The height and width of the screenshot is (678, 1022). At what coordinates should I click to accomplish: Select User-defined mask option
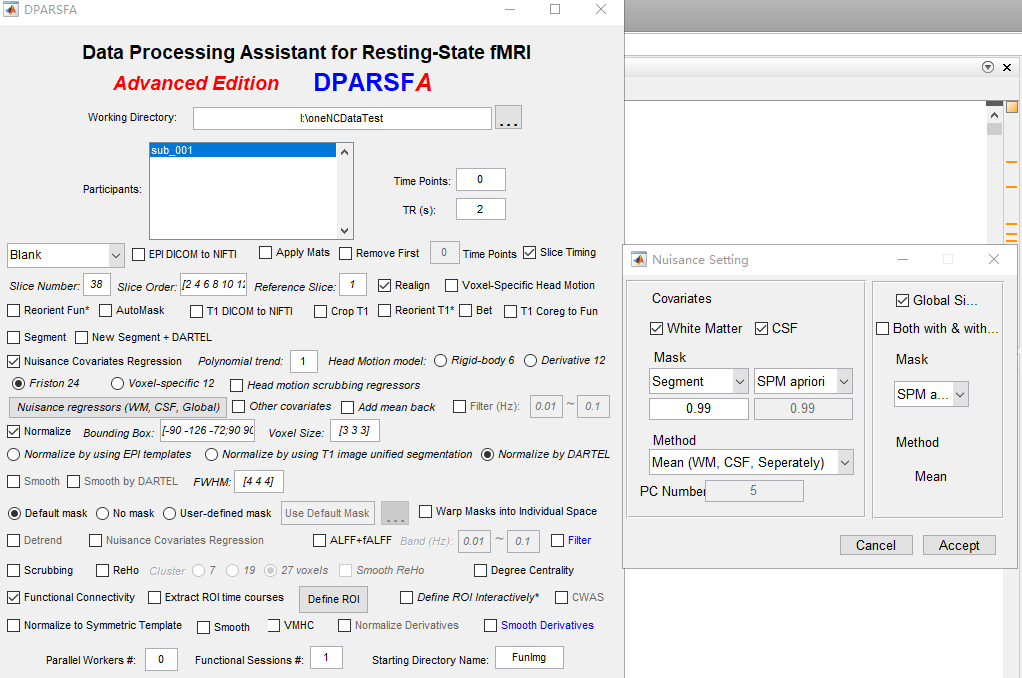(x=169, y=514)
